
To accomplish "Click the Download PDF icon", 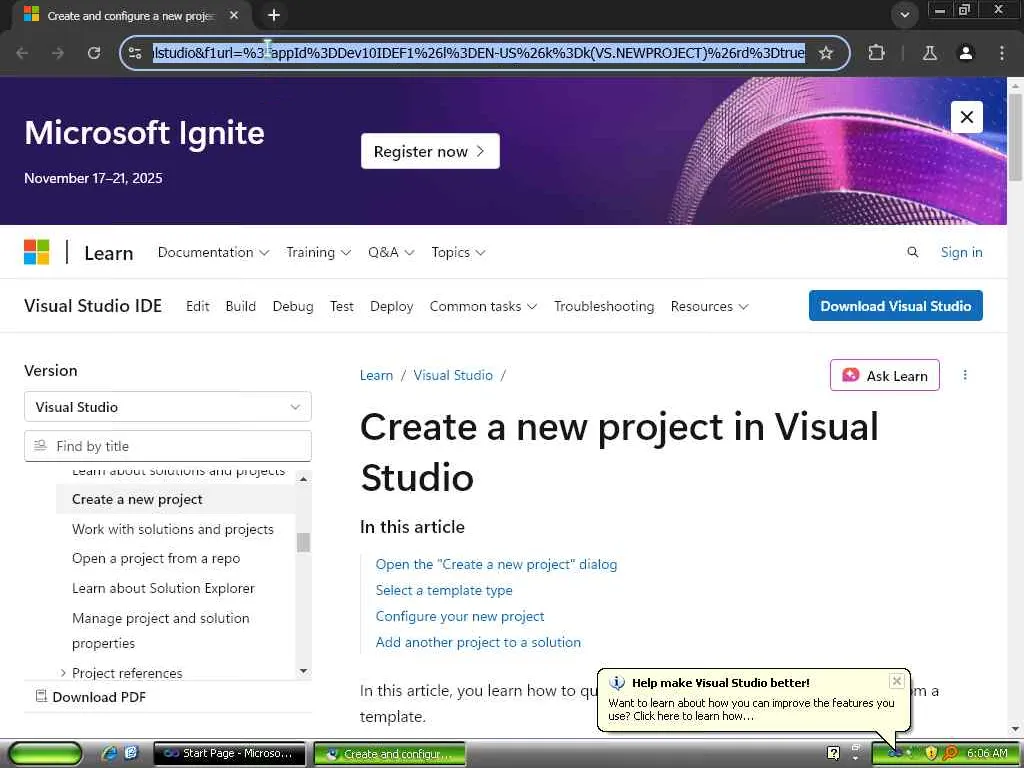I will pyautogui.click(x=41, y=696).
